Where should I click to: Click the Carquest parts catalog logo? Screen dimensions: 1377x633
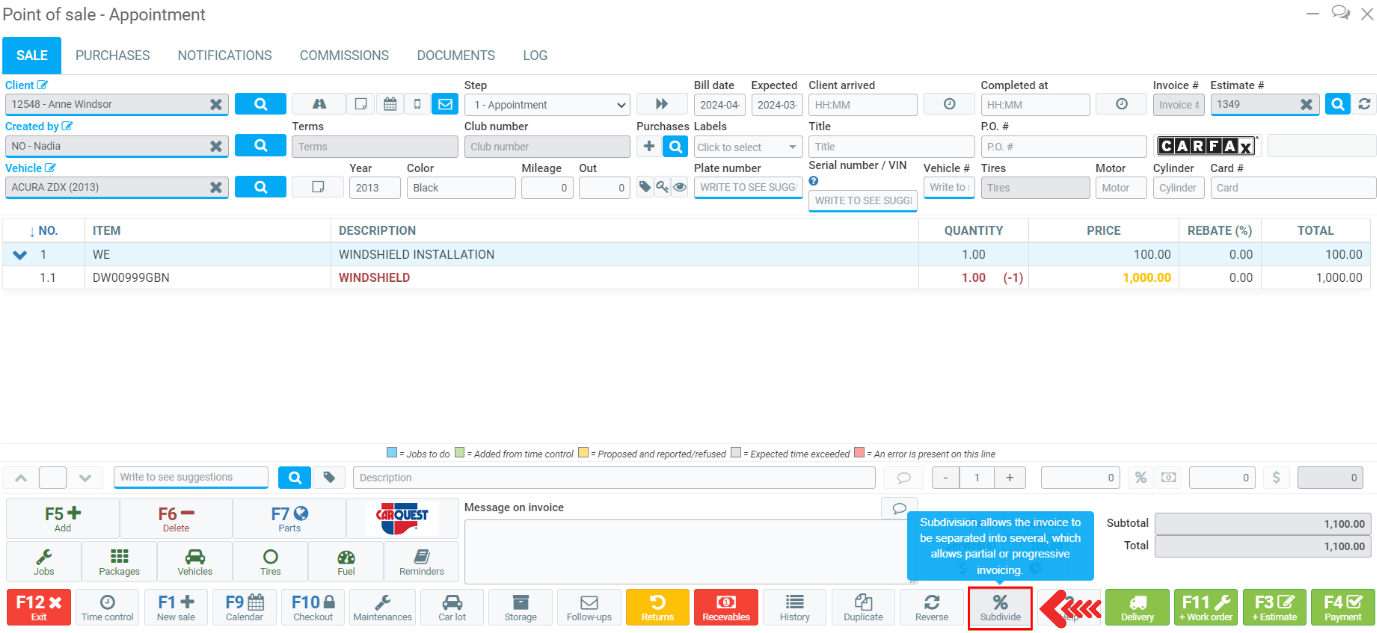click(x=402, y=519)
